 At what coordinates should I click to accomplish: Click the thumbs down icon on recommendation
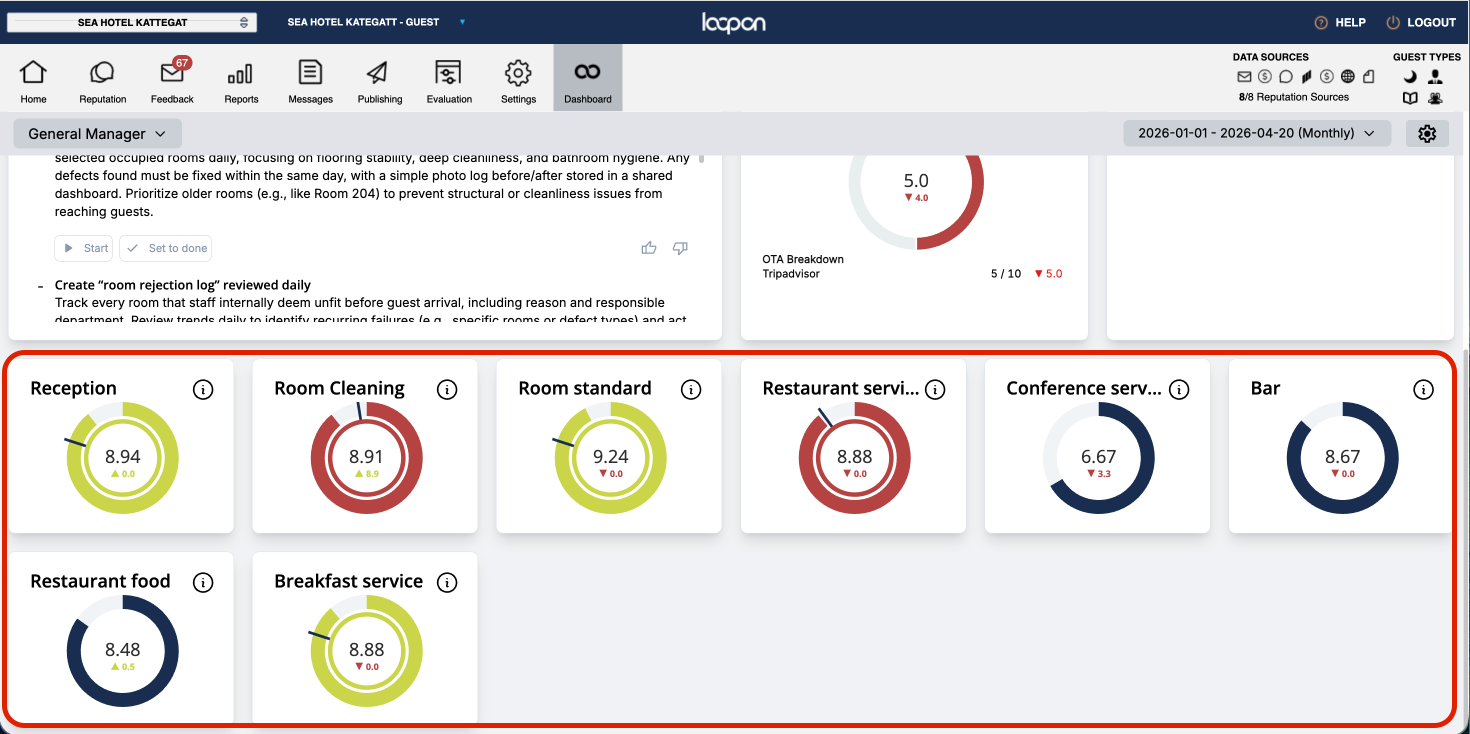point(680,248)
